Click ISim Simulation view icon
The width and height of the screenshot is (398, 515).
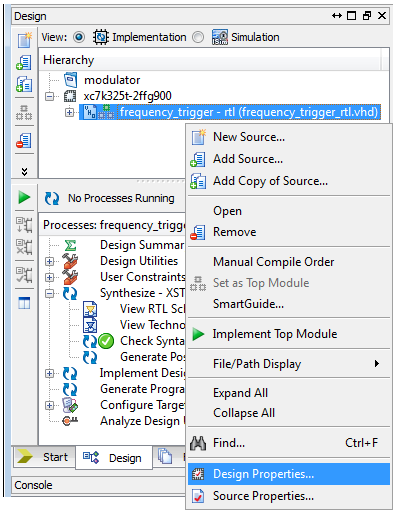pyautogui.click(x=220, y=37)
